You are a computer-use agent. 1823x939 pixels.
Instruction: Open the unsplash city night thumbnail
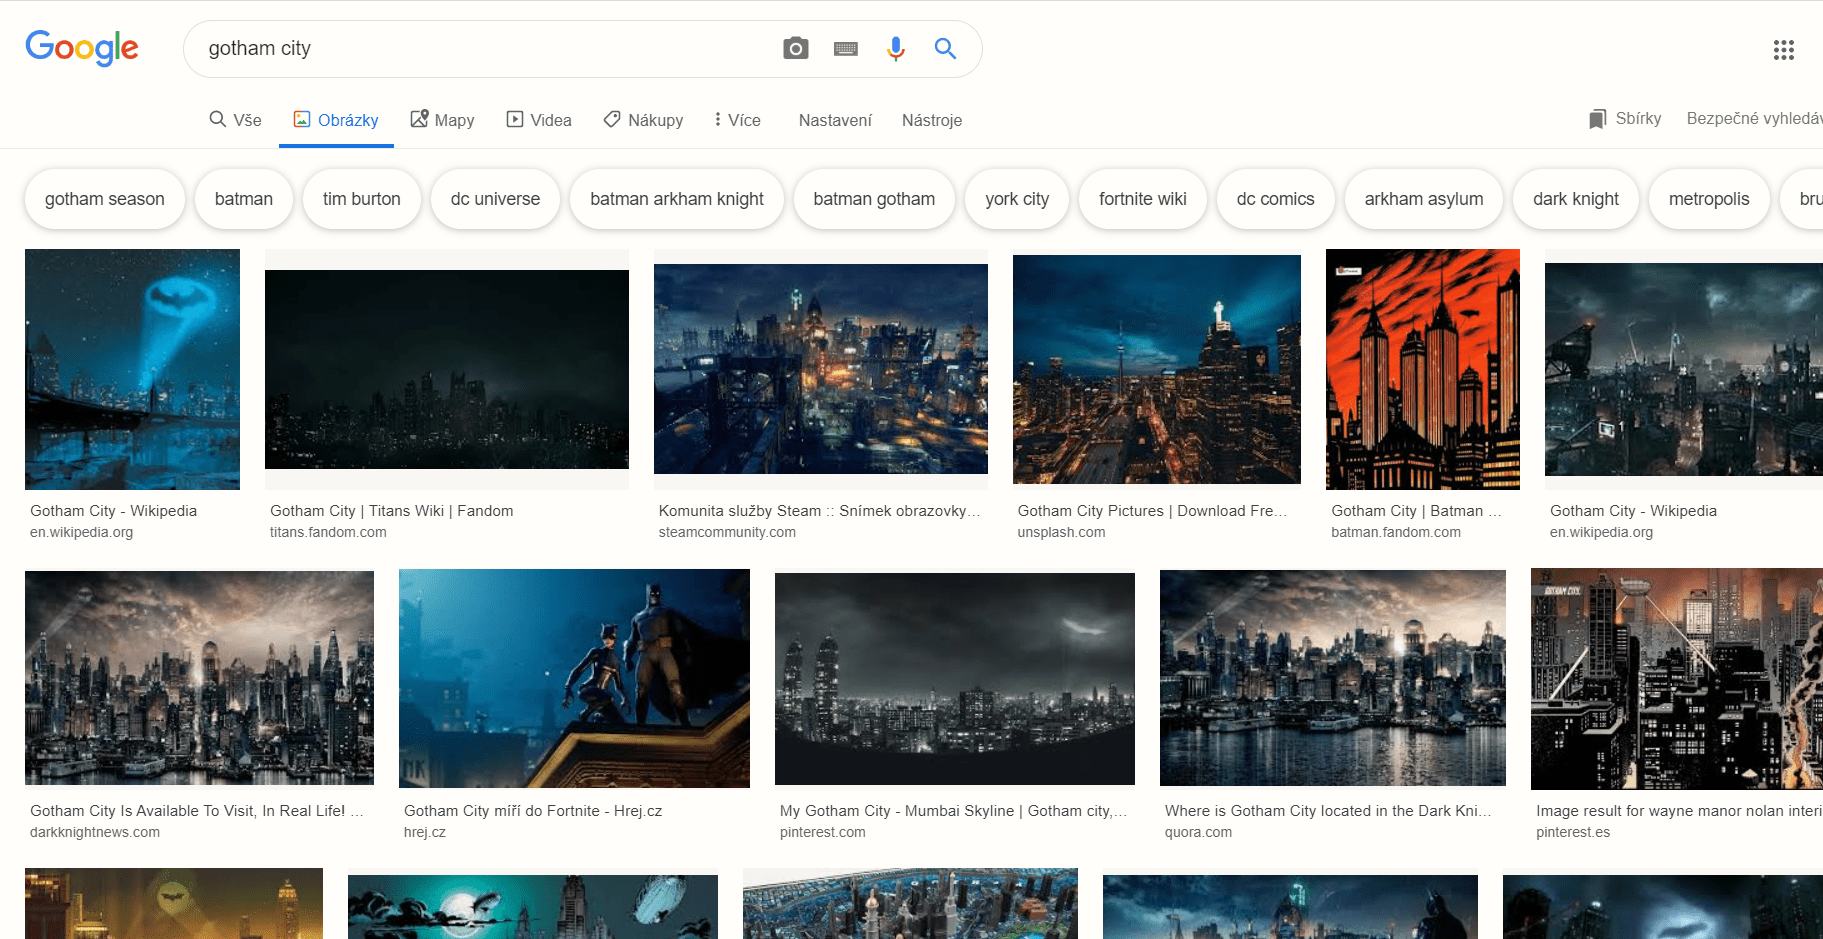(1157, 369)
